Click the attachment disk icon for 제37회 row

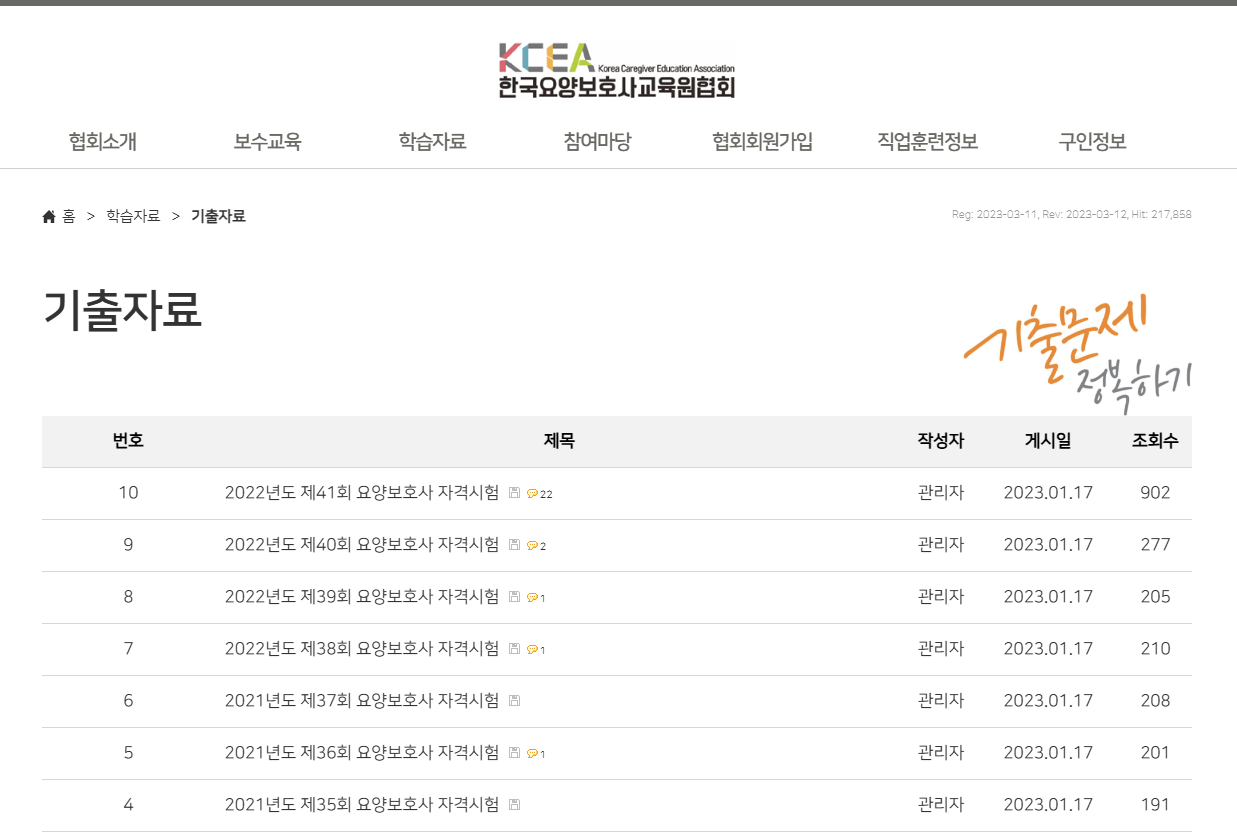514,701
